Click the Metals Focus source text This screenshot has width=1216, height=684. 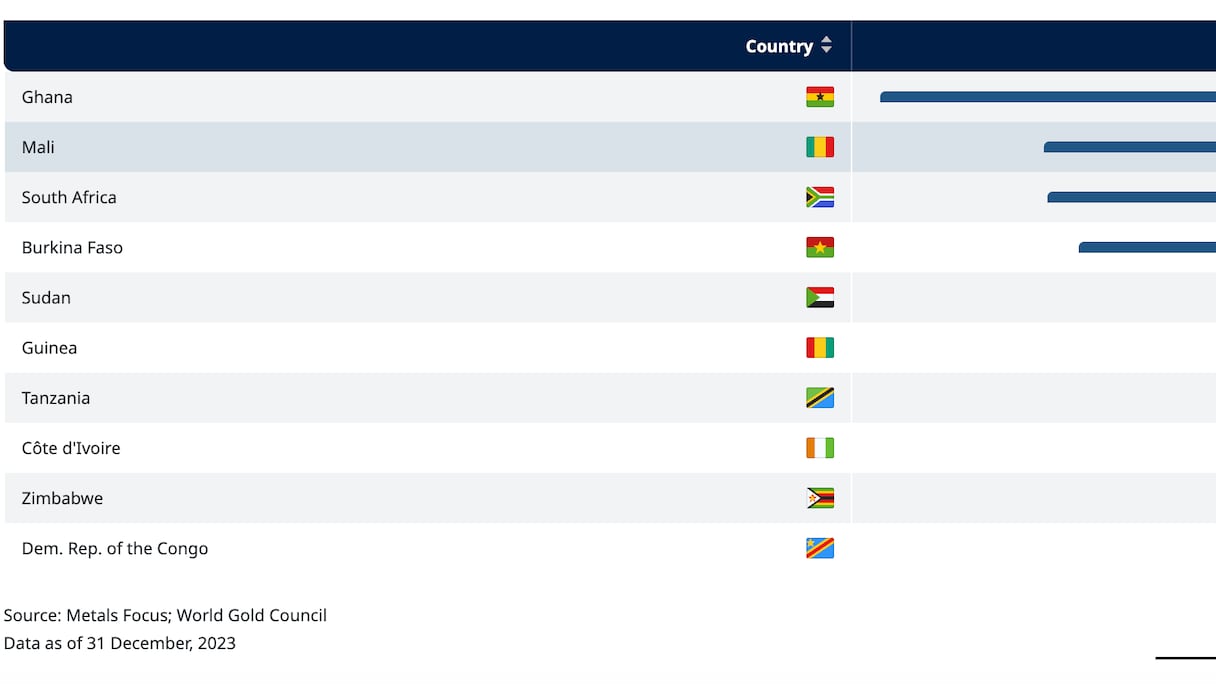click(110, 615)
